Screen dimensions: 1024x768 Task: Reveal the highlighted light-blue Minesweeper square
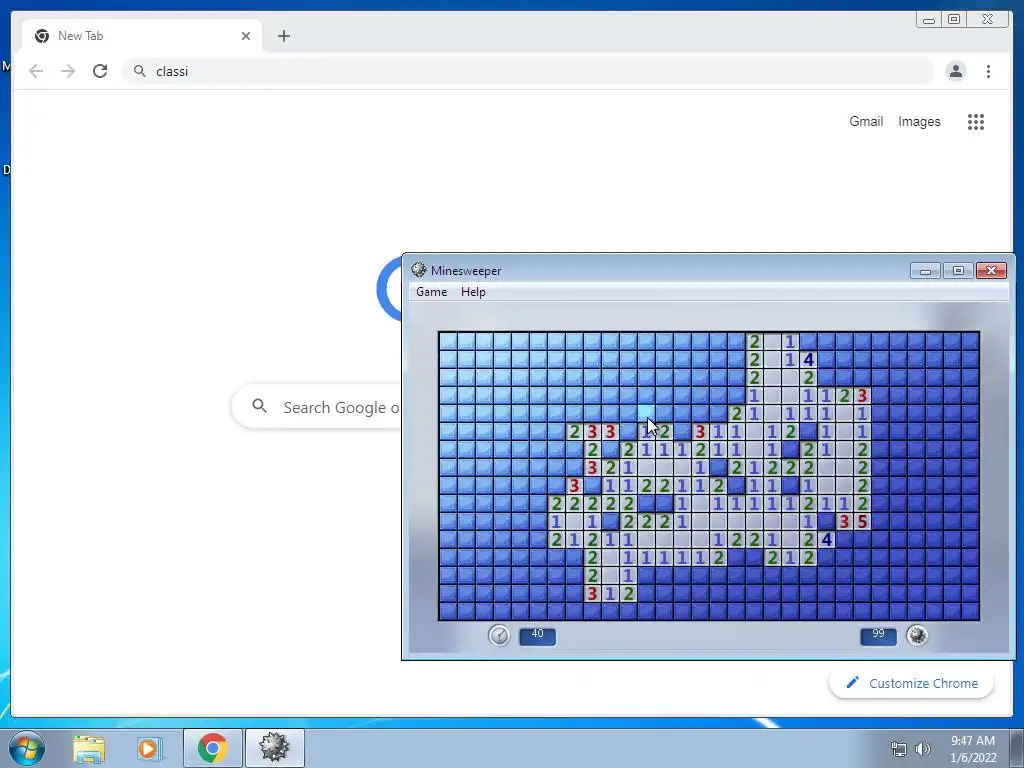[646, 413]
